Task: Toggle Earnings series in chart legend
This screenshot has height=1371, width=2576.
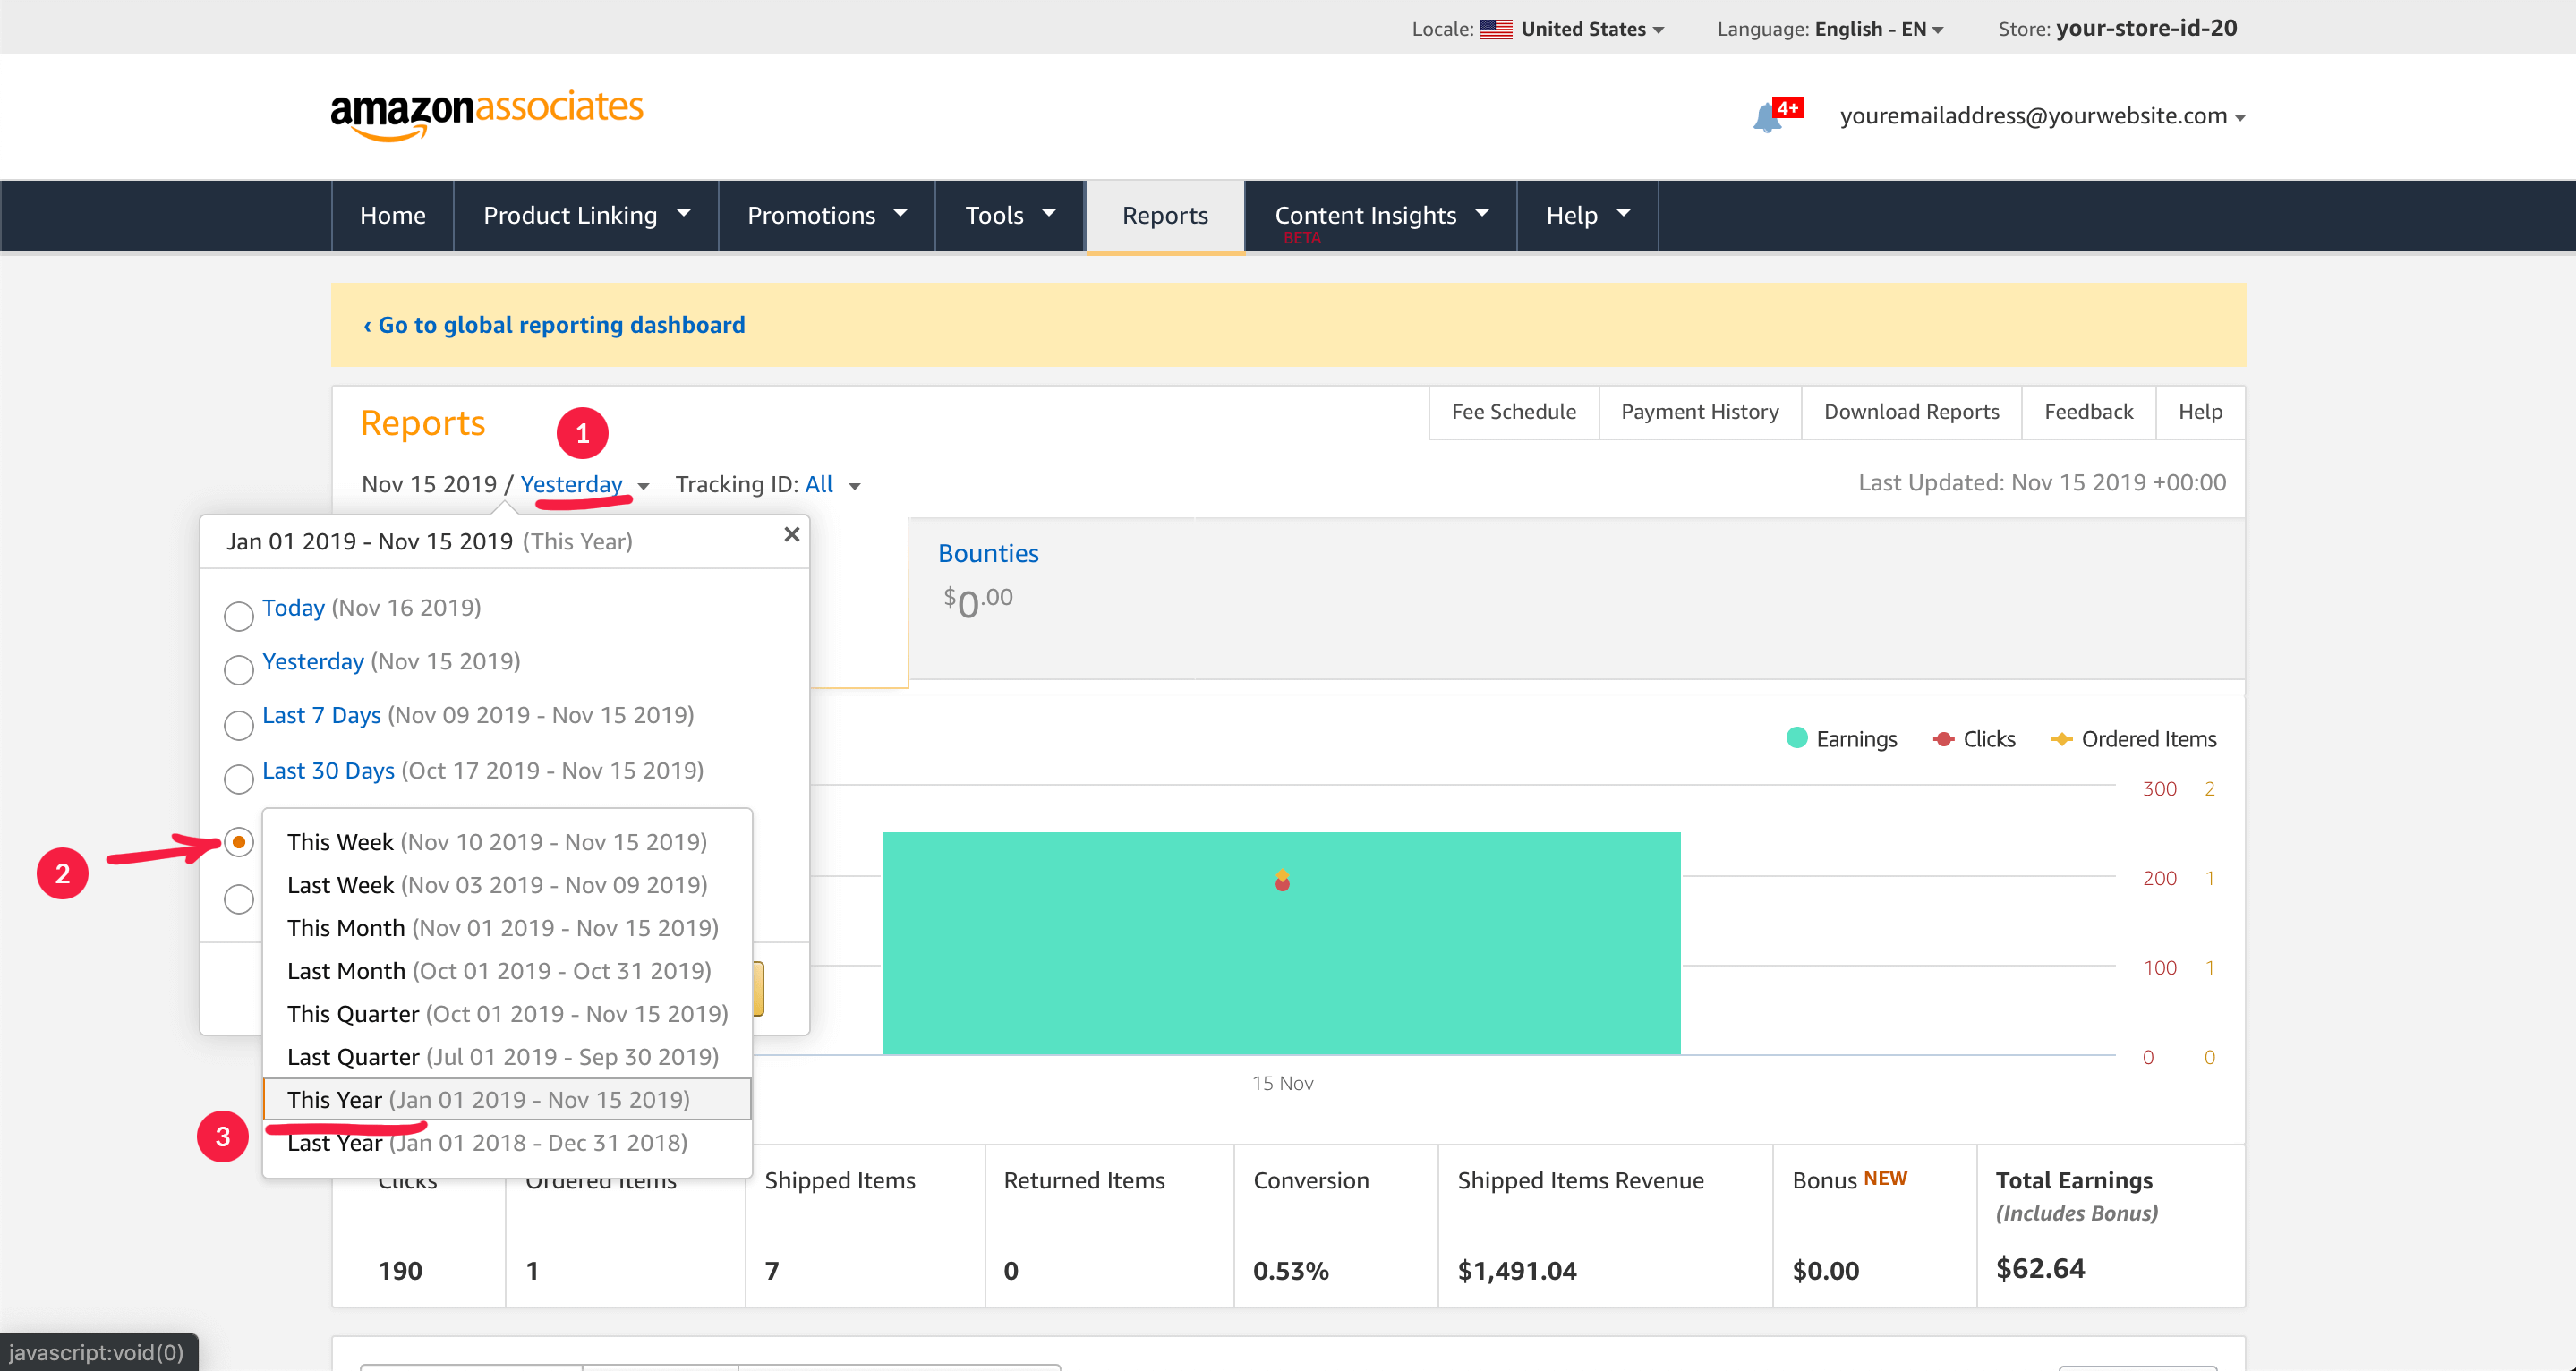Action: [1841, 739]
